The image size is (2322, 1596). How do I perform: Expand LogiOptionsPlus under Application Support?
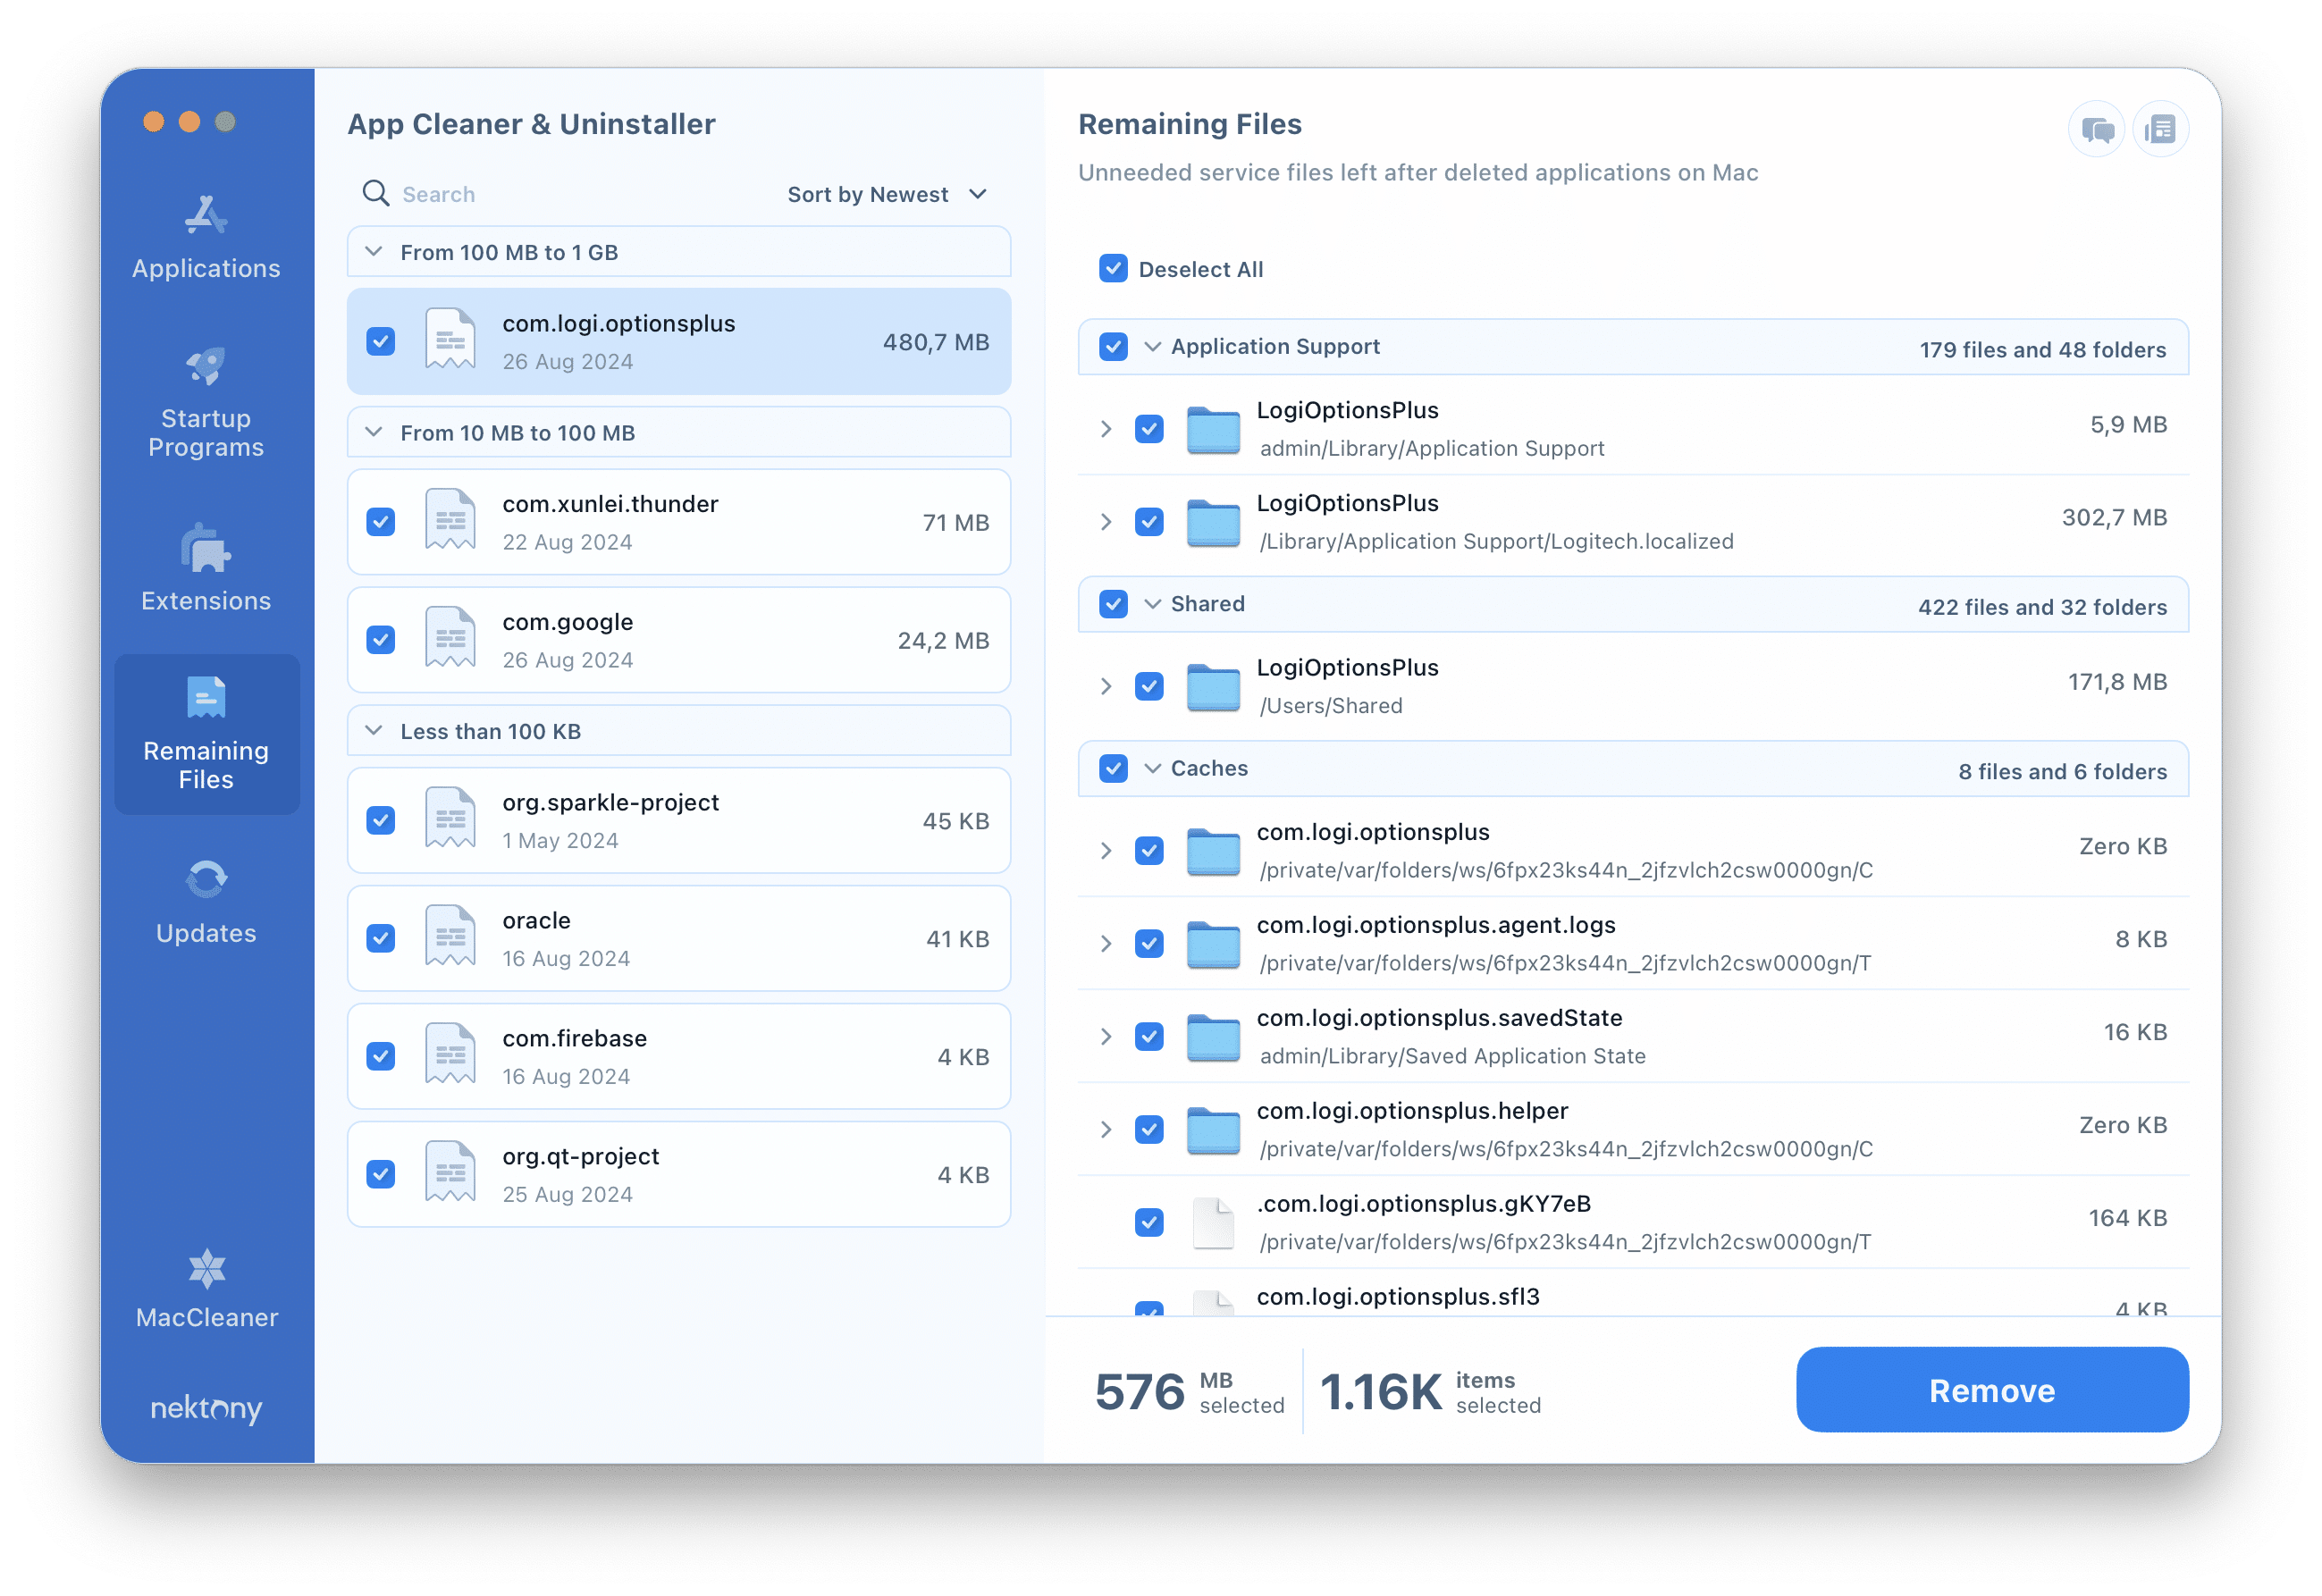(1106, 427)
